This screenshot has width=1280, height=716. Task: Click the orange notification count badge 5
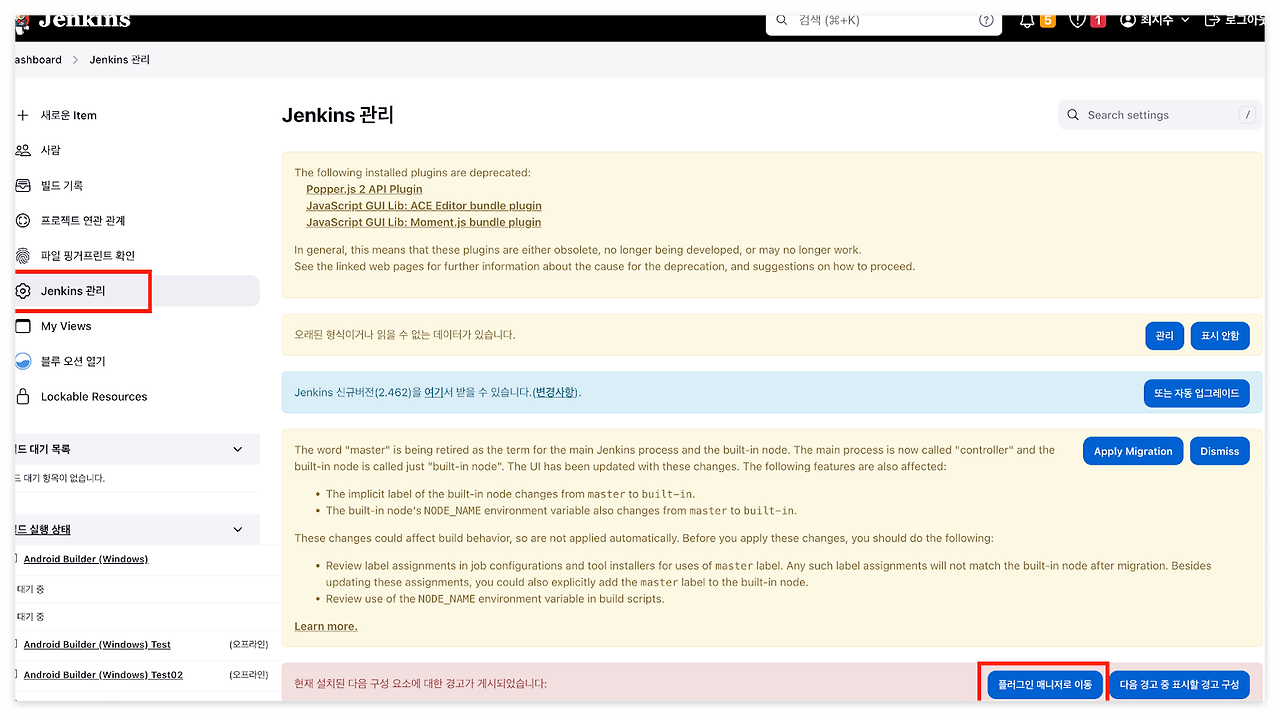pyautogui.click(x=1048, y=20)
